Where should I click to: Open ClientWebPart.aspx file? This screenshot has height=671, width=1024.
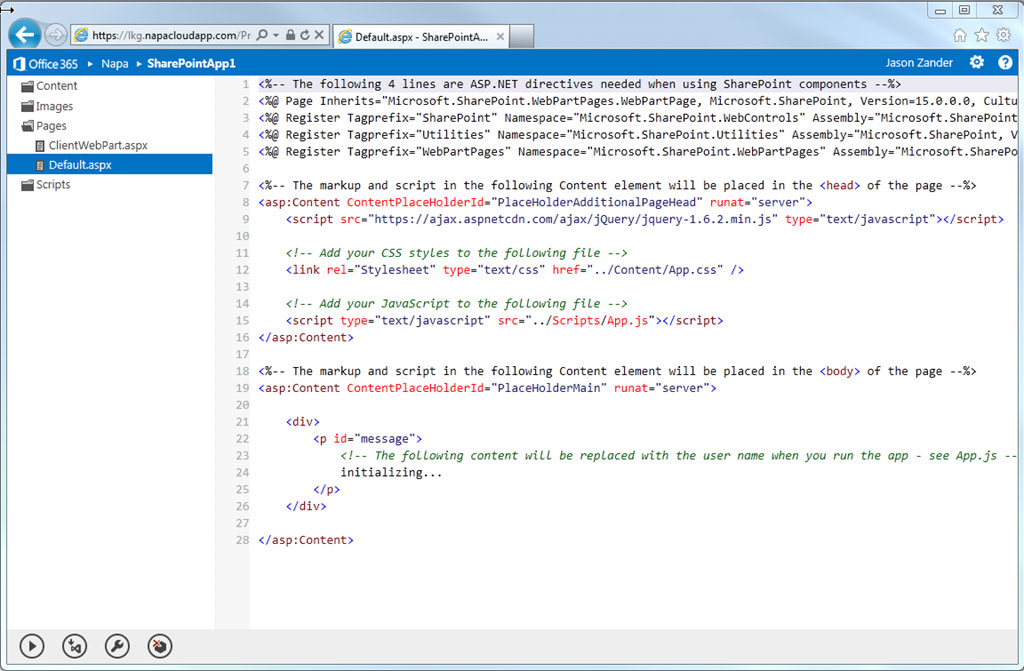point(98,146)
